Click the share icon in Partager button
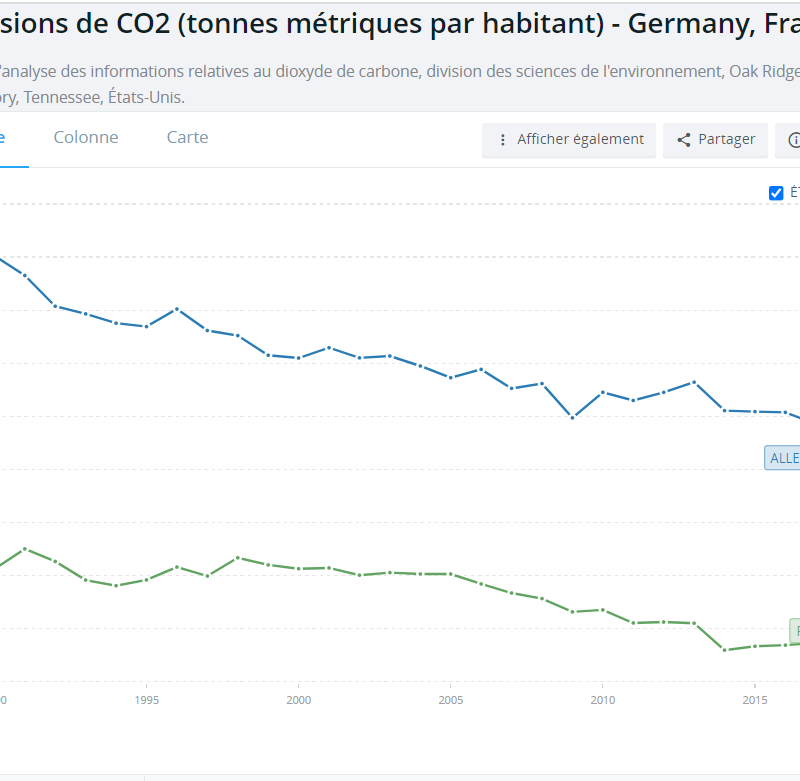Image resolution: width=800 pixels, height=781 pixels. [x=684, y=140]
